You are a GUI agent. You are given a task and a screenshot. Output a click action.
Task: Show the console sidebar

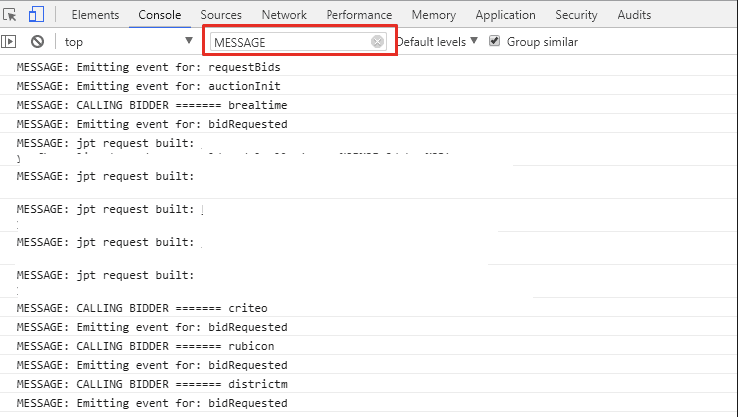pos(9,41)
